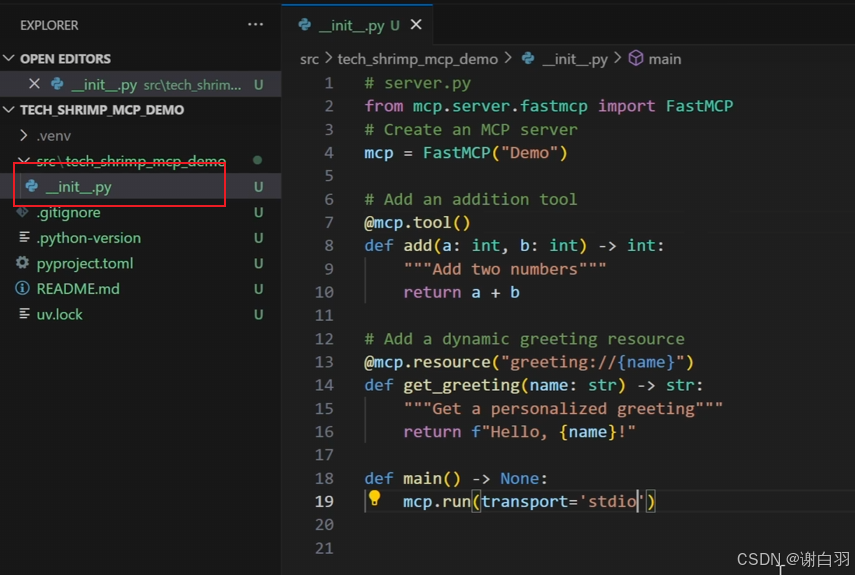Click the "Get a personalized greeting" docstring
The width and height of the screenshot is (855, 575).
click(x=563, y=409)
